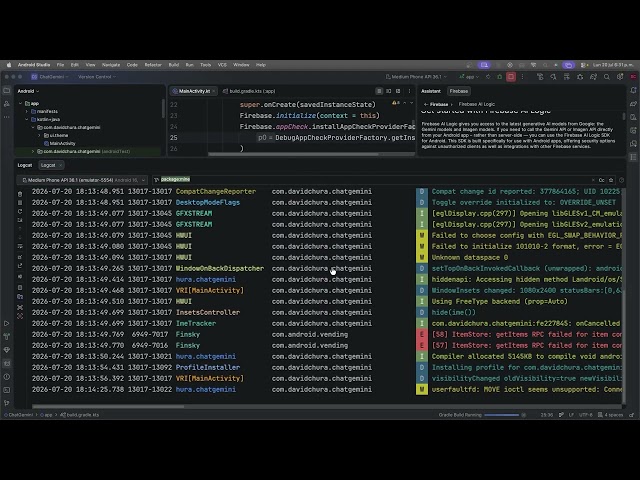Open the Build menu
The width and height of the screenshot is (640, 480).
(x=174, y=65)
